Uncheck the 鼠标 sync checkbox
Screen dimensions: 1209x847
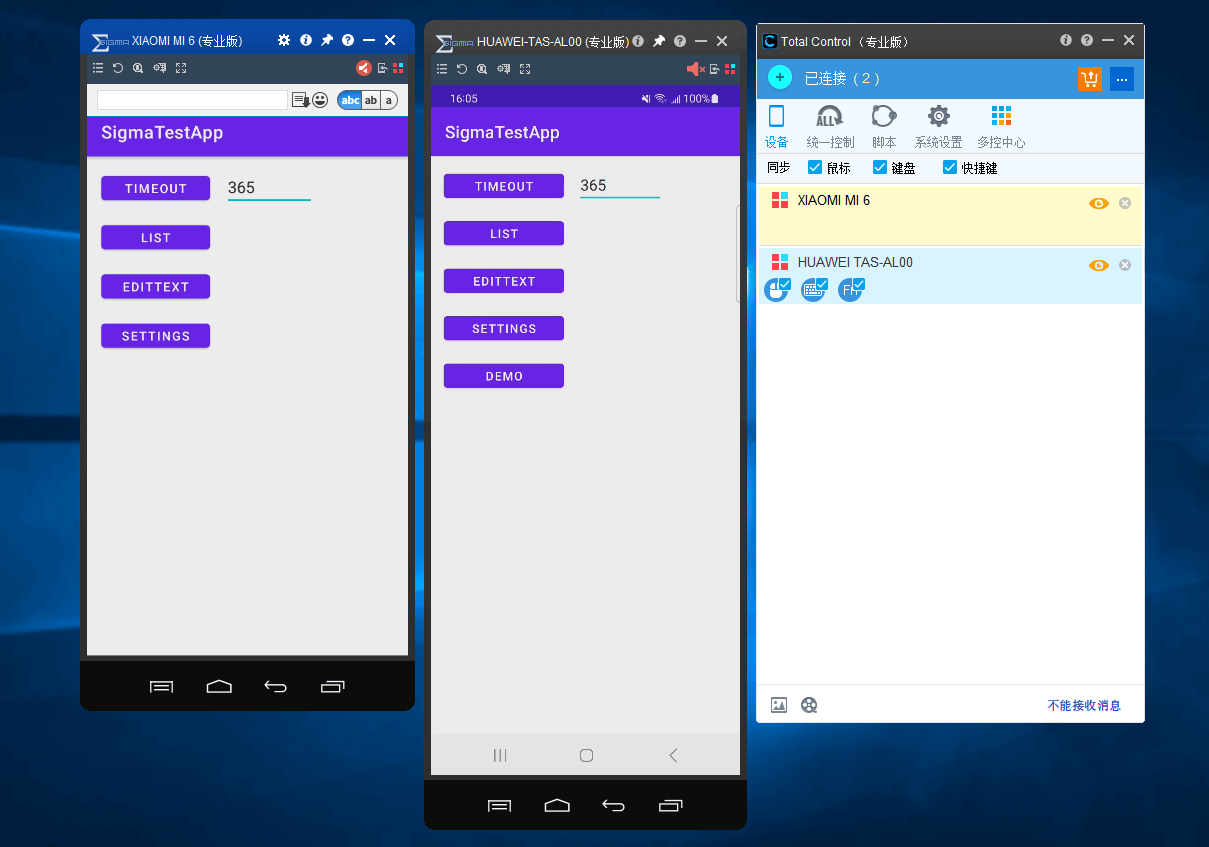click(815, 167)
